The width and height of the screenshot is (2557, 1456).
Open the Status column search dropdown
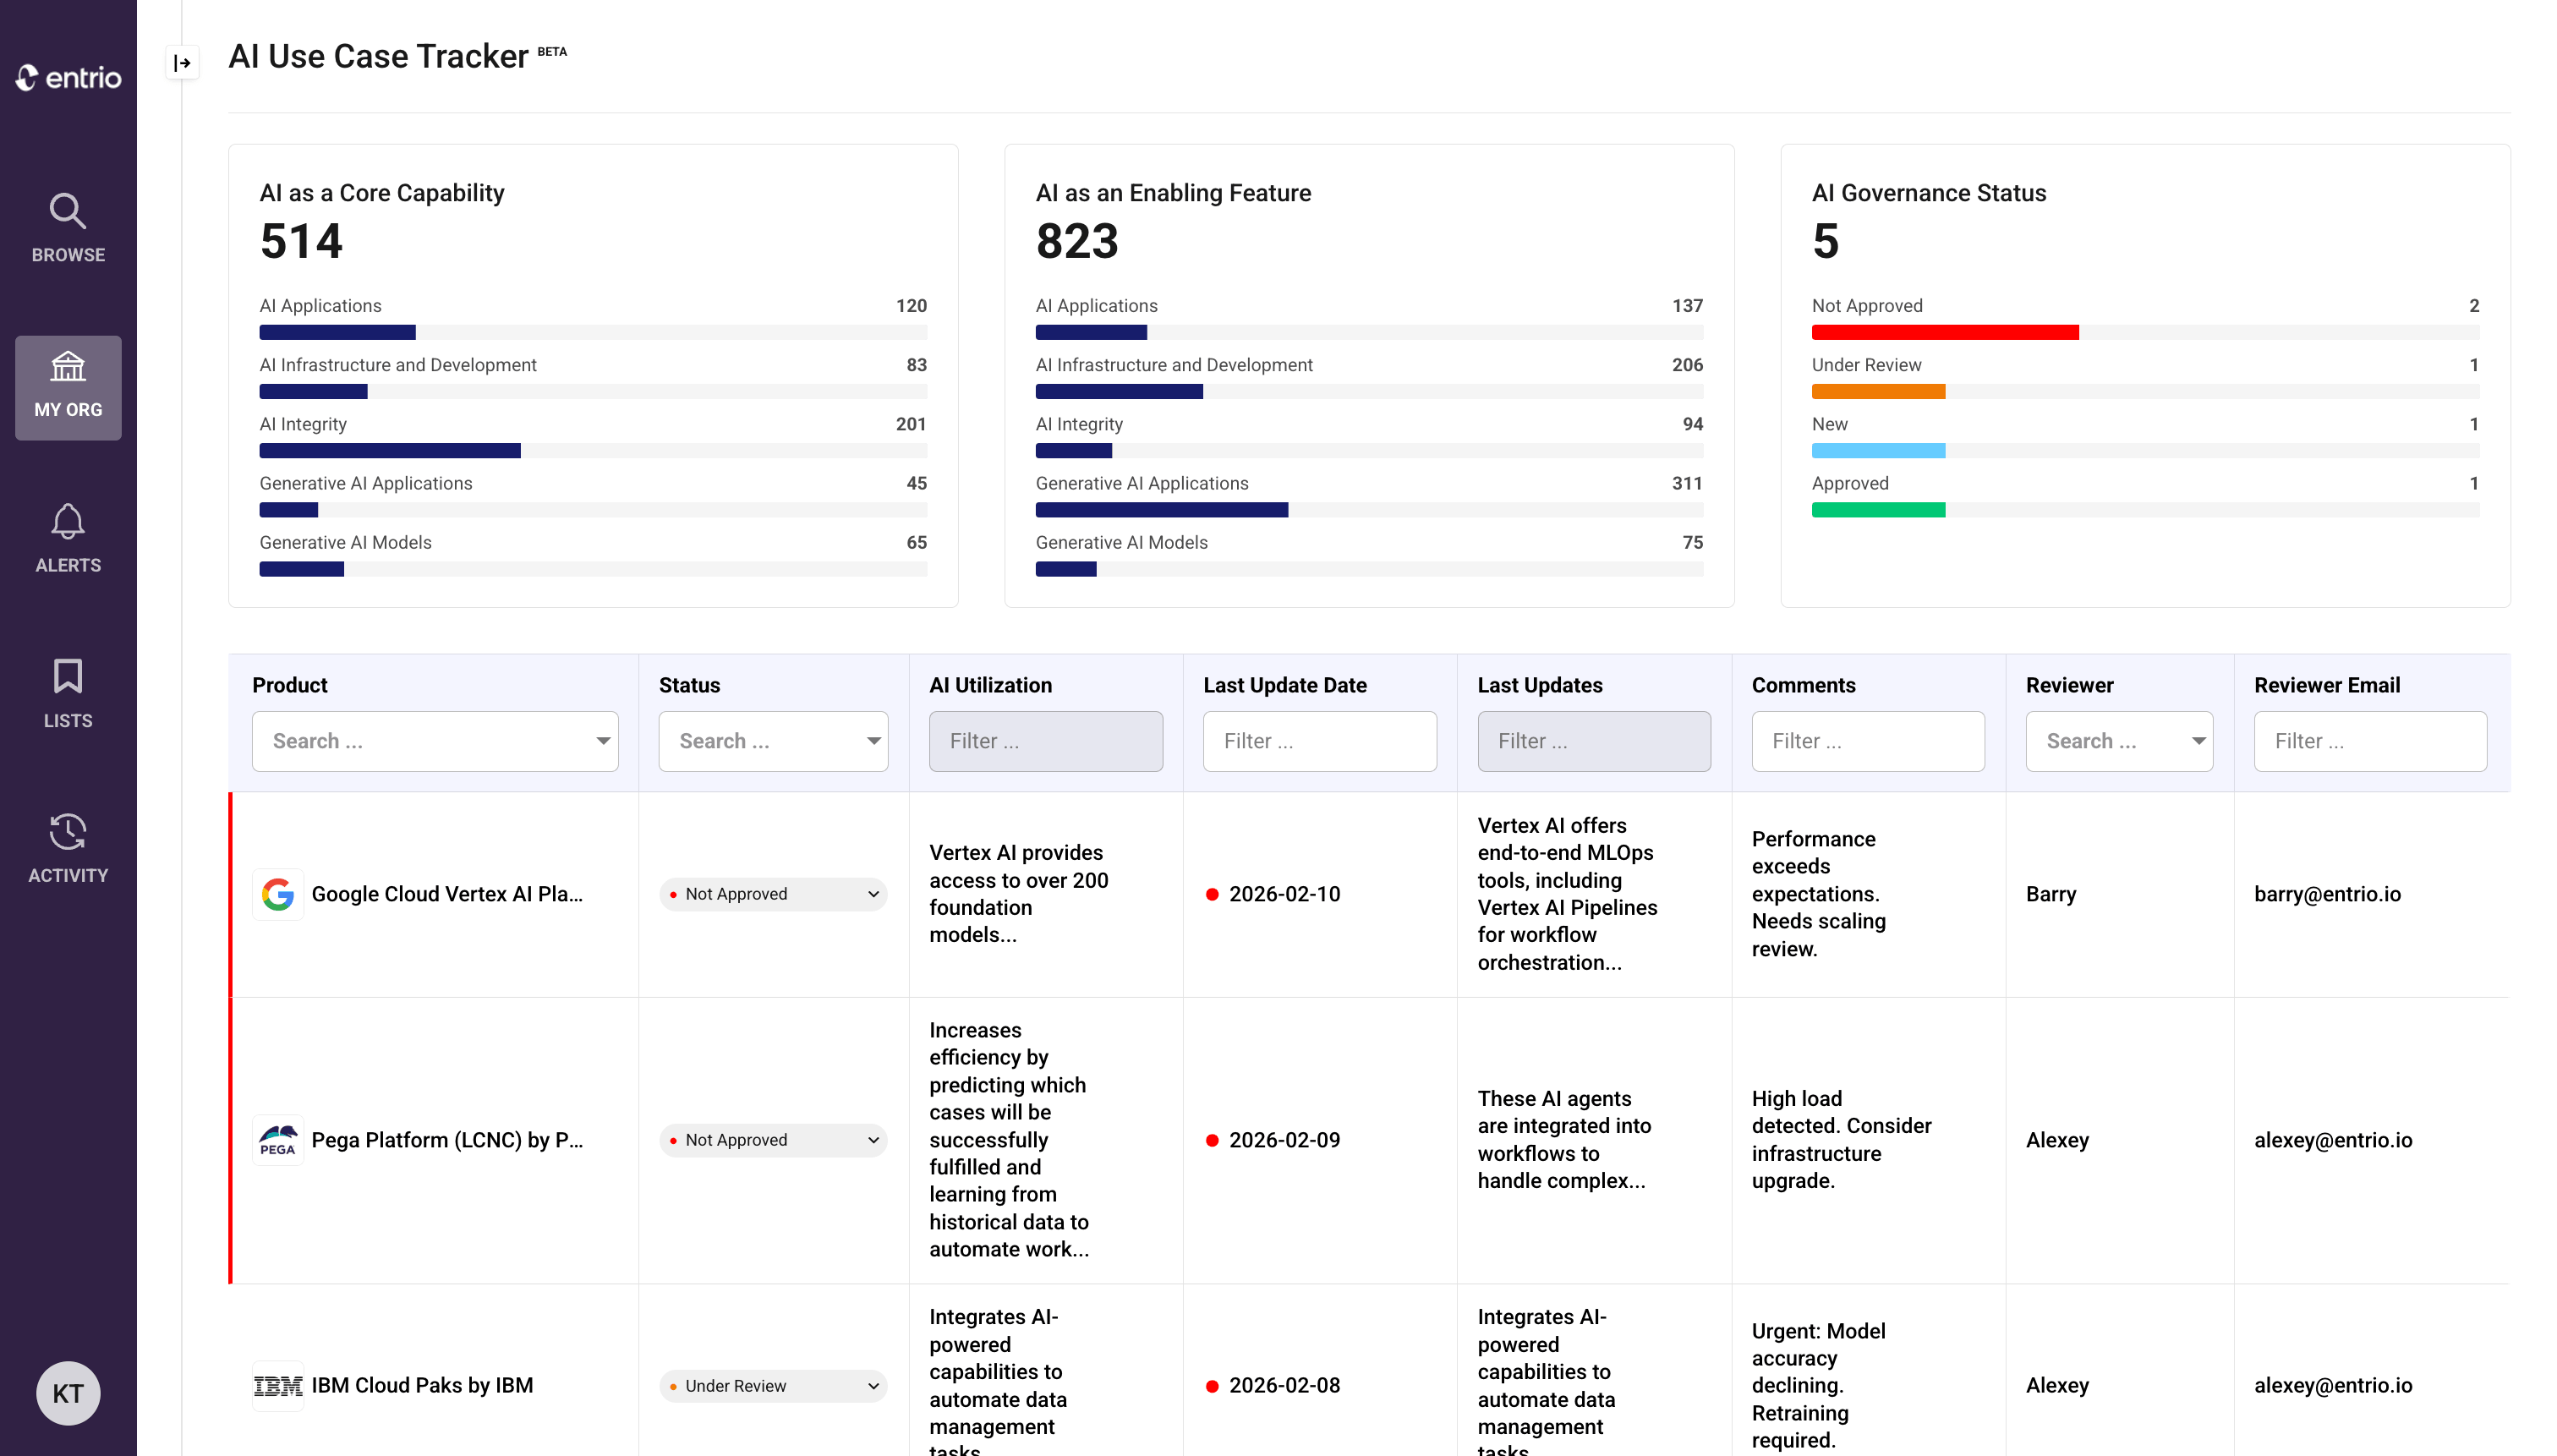pos(773,741)
